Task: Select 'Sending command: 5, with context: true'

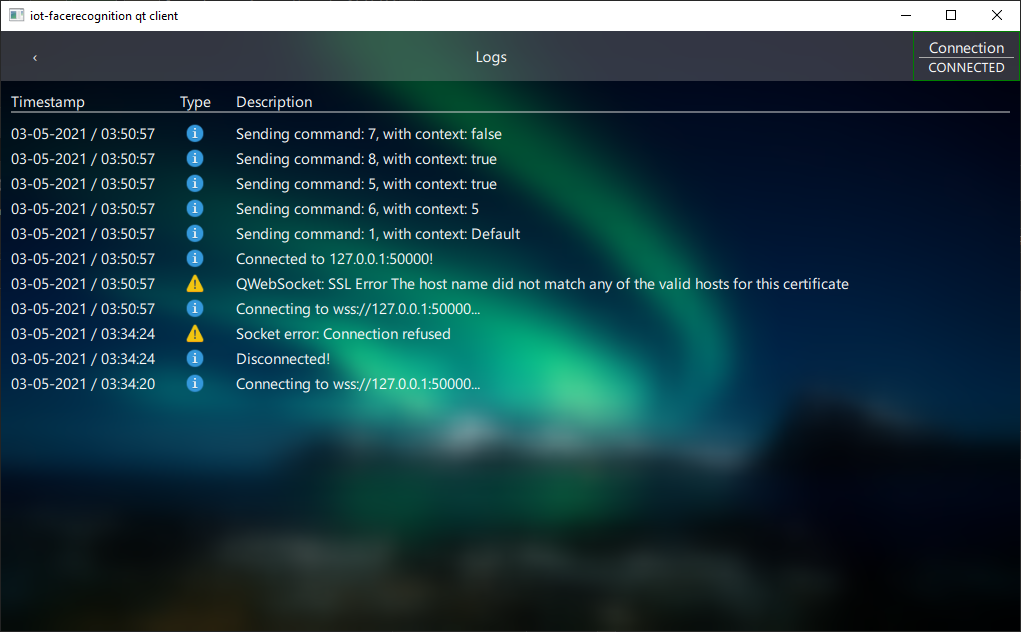Action: [x=366, y=184]
